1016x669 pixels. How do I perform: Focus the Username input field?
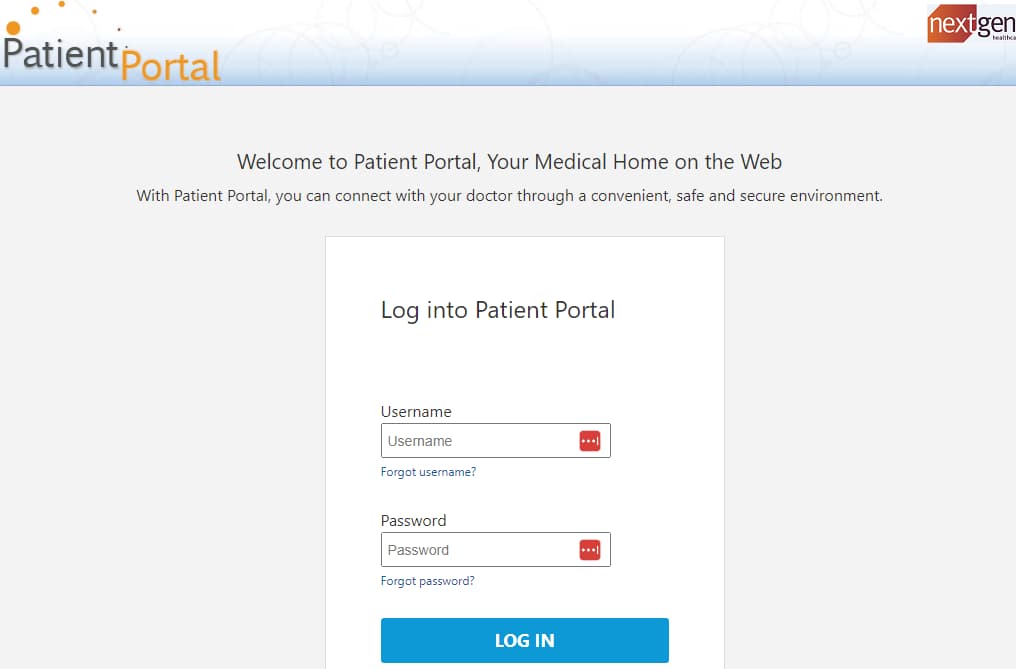496,441
